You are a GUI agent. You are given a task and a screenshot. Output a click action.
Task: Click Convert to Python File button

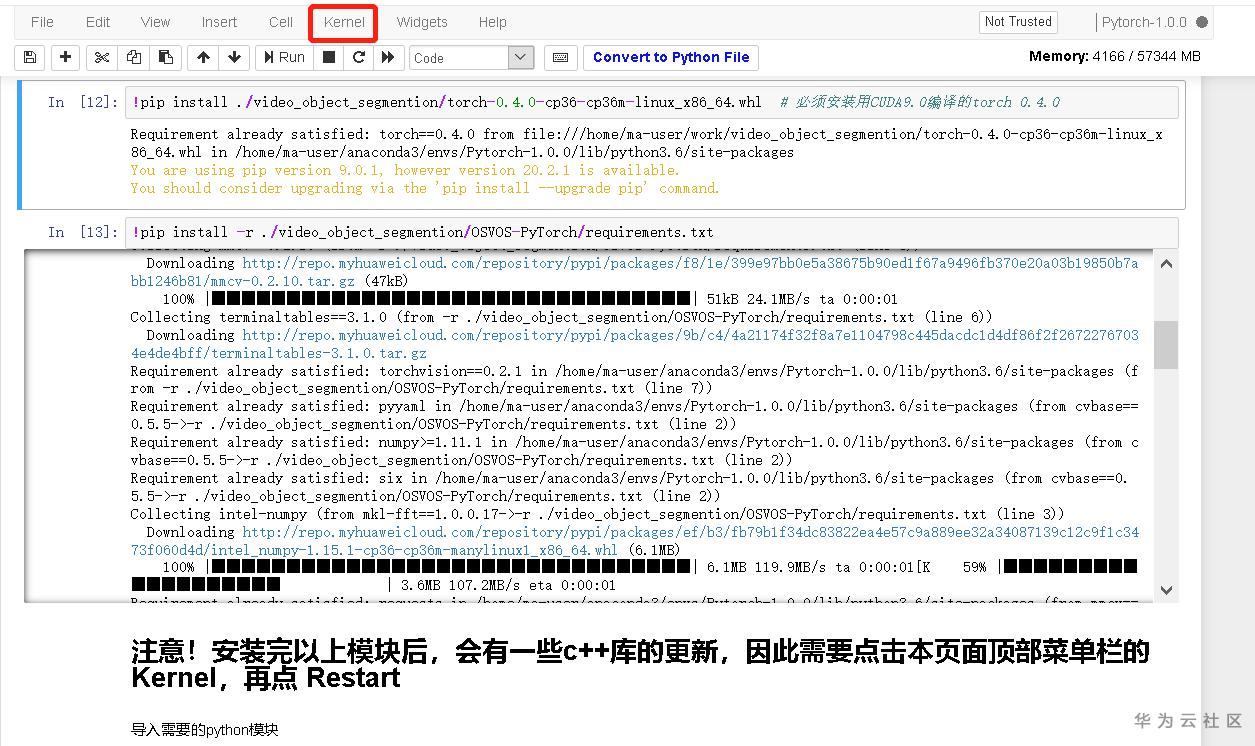click(x=671, y=57)
